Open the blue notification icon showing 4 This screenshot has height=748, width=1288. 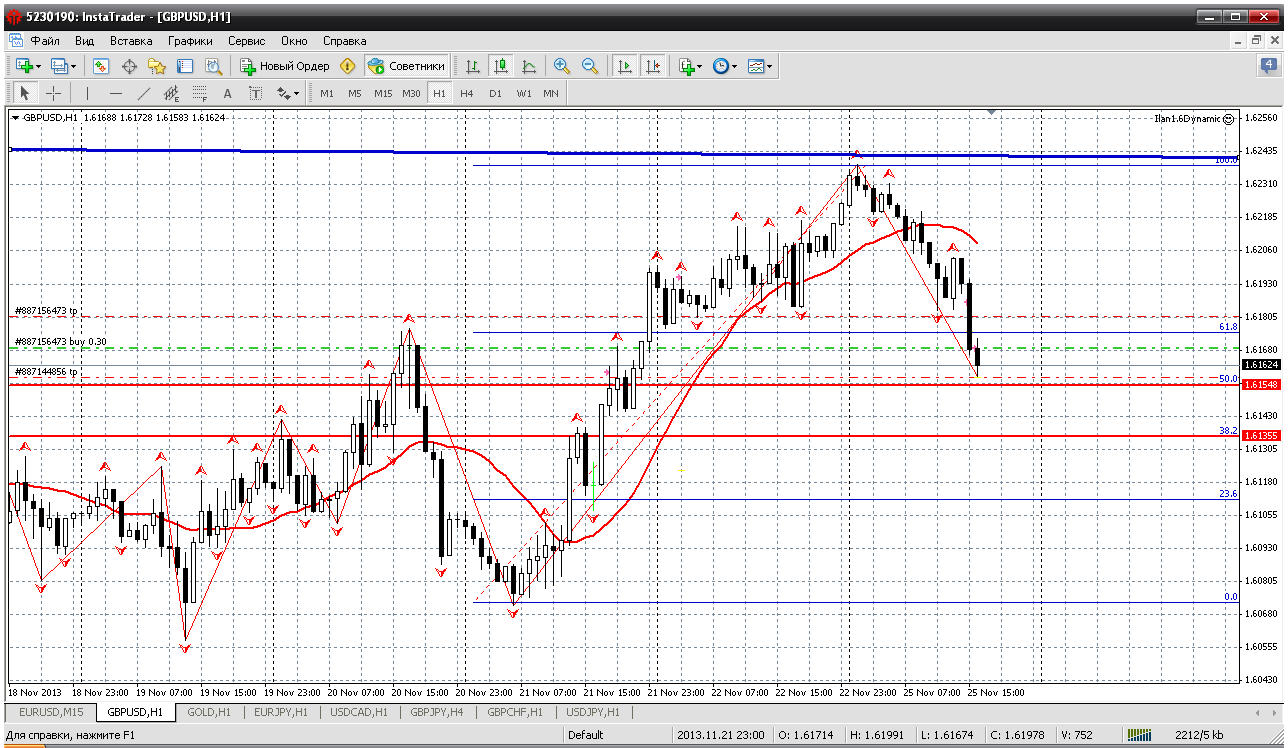[x=1268, y=66]
